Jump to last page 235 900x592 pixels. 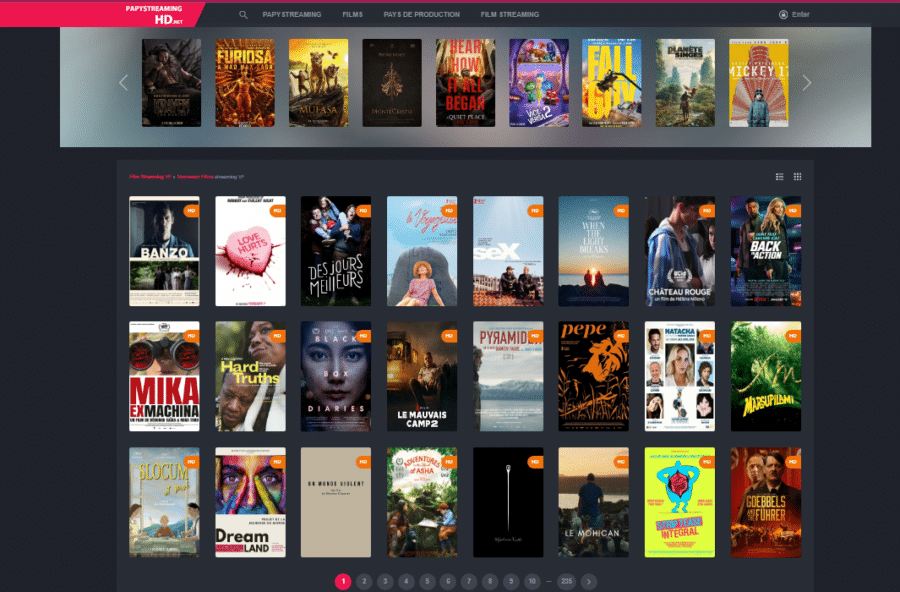(x=567, y=581)
